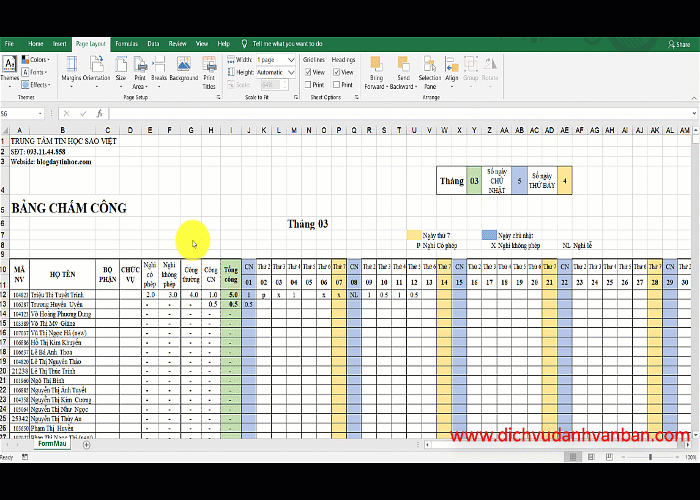Click zoom out minus button
700x500 pixels.
coord(624,457)
